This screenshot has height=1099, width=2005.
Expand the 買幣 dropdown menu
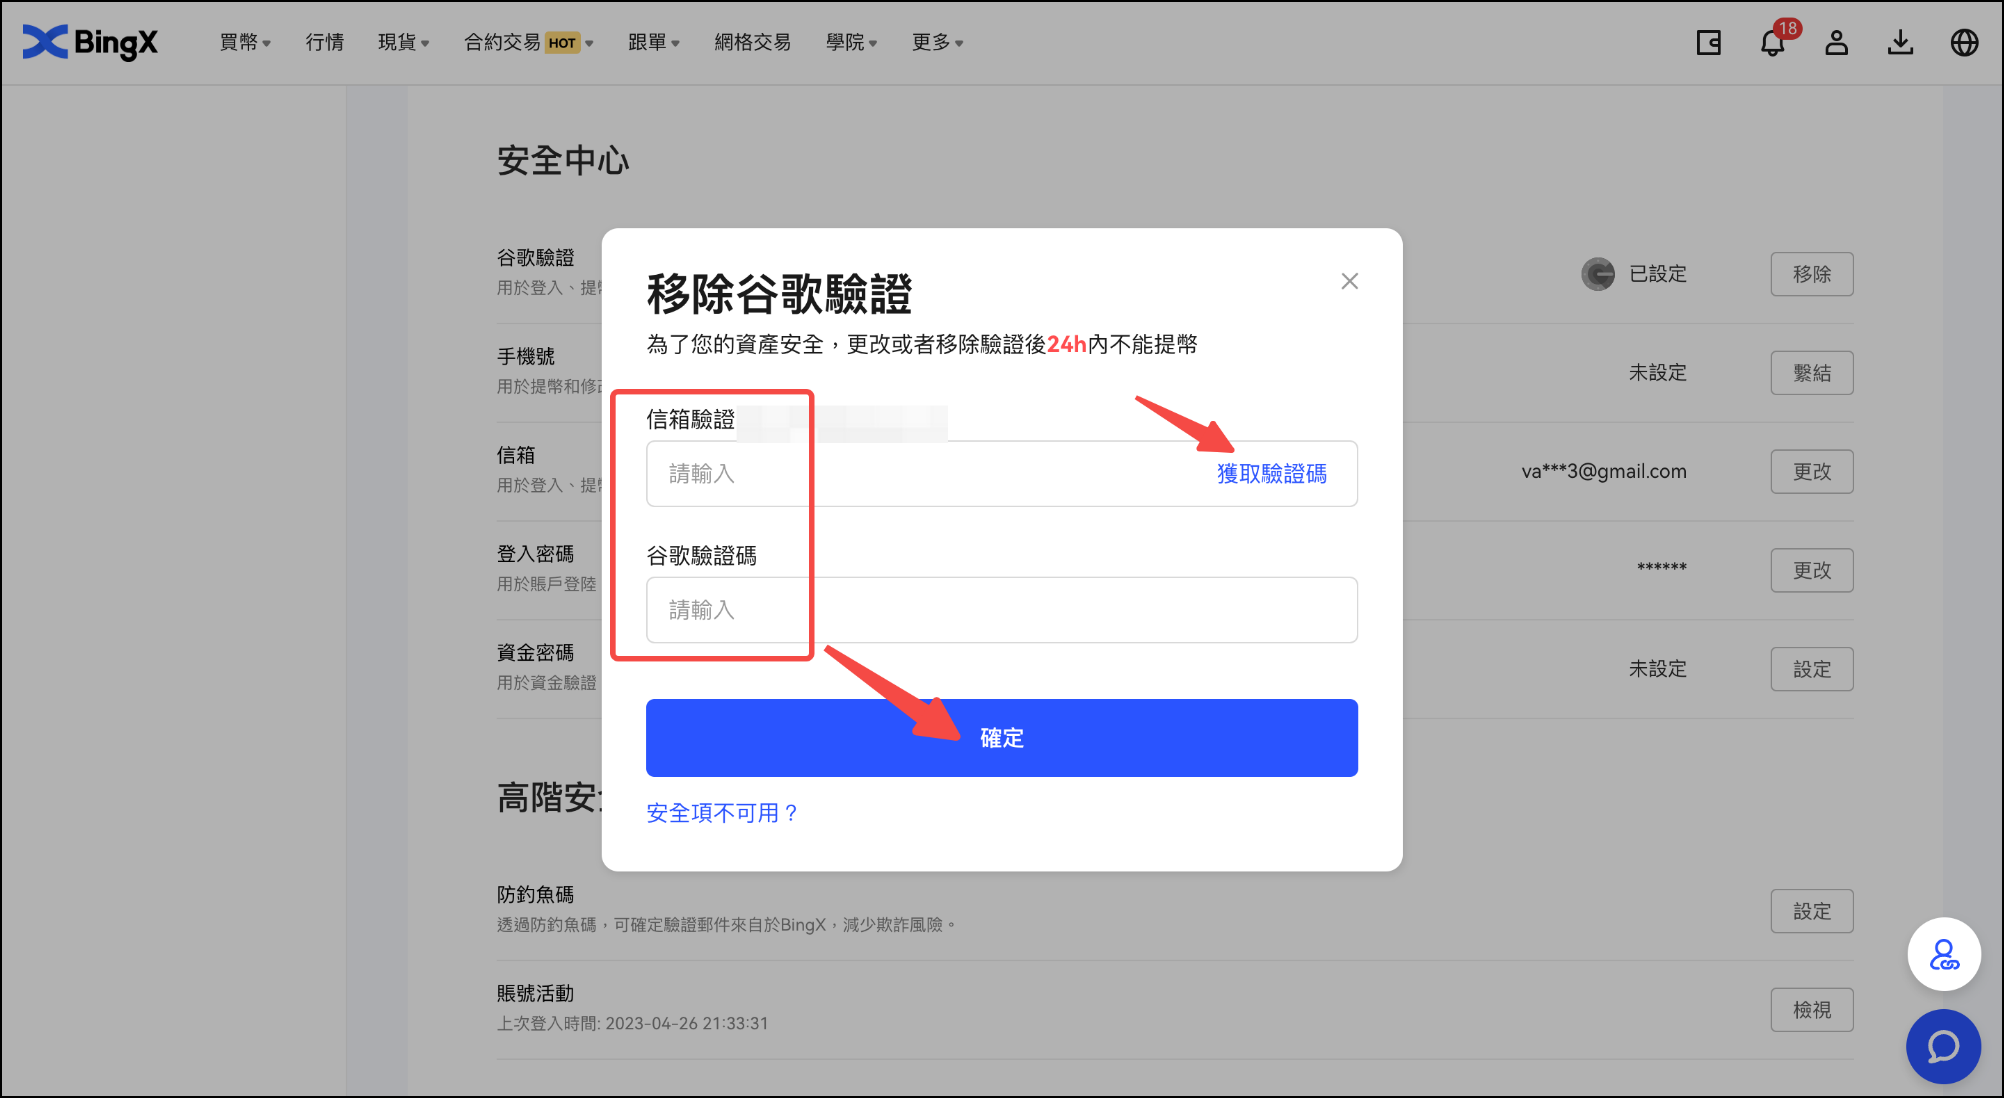pos(245,42)
